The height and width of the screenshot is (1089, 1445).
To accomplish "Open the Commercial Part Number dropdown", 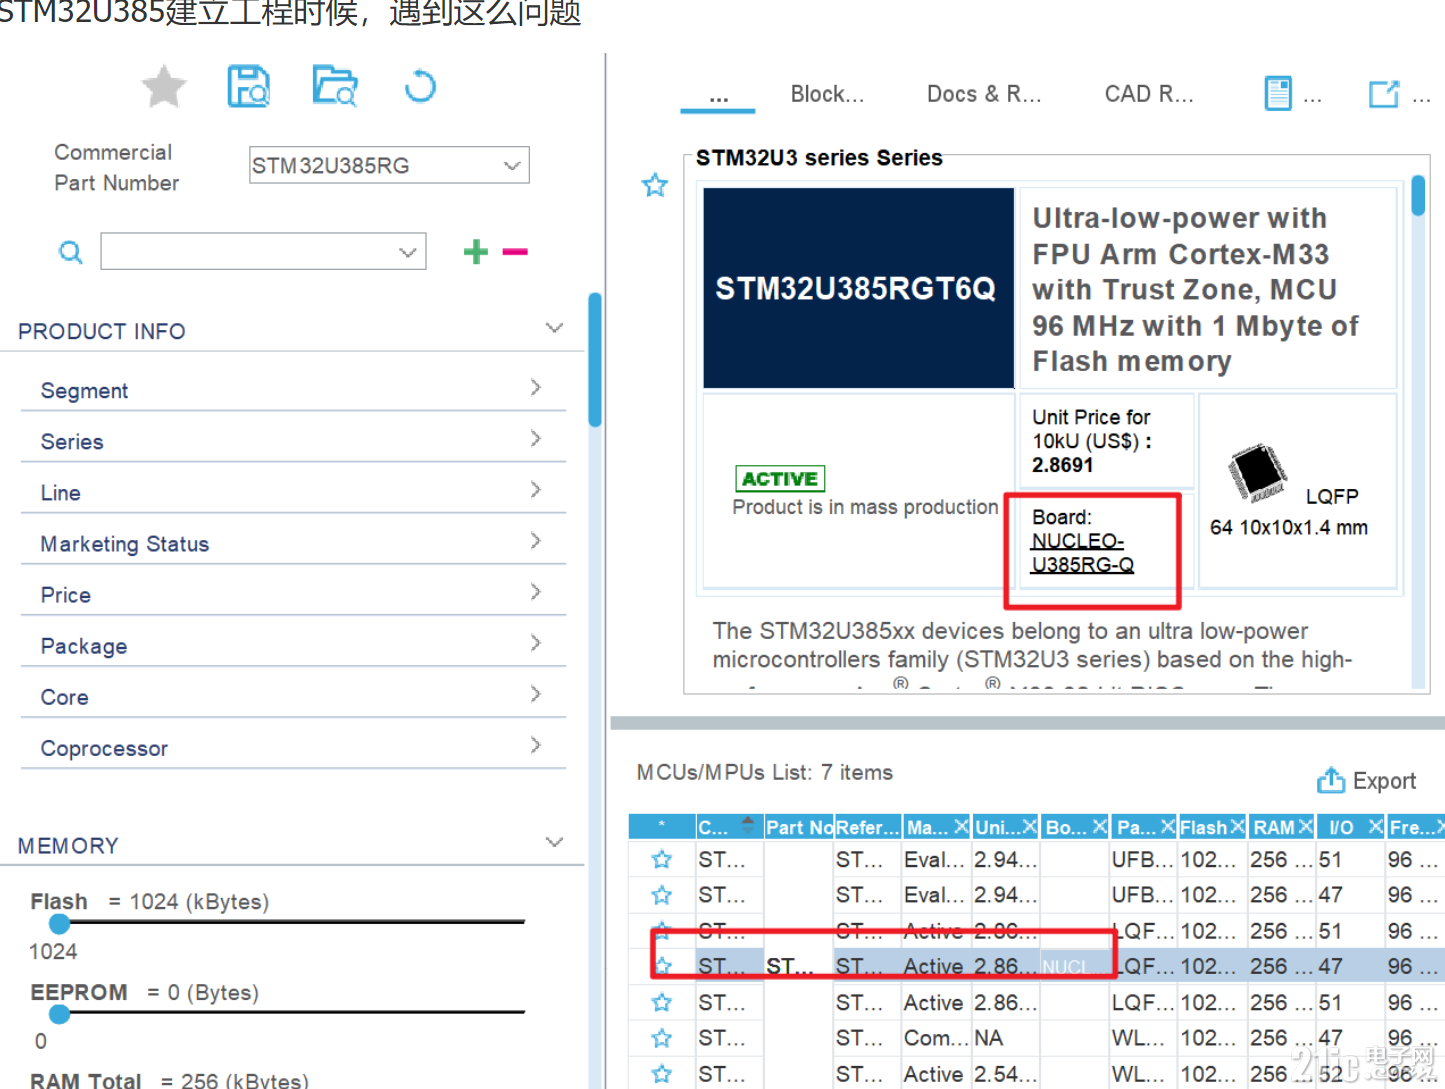I will pos(512,165).
